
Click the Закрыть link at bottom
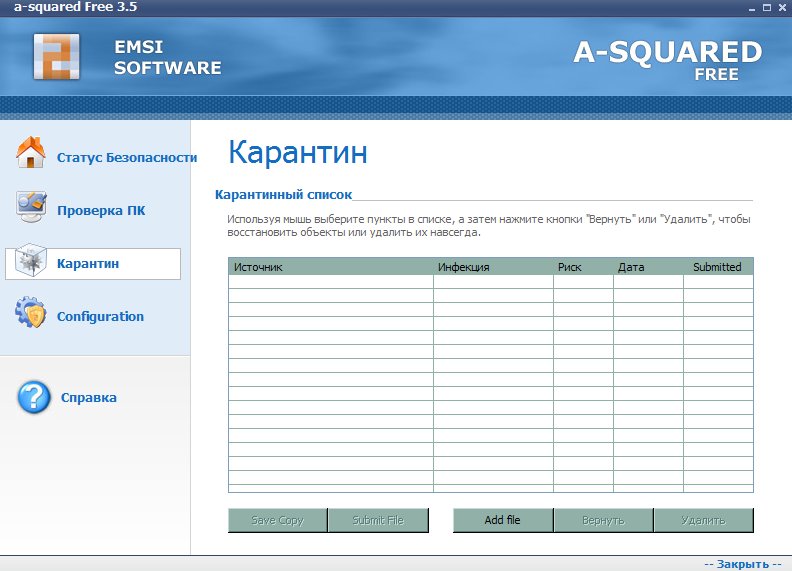click(742, 564)
